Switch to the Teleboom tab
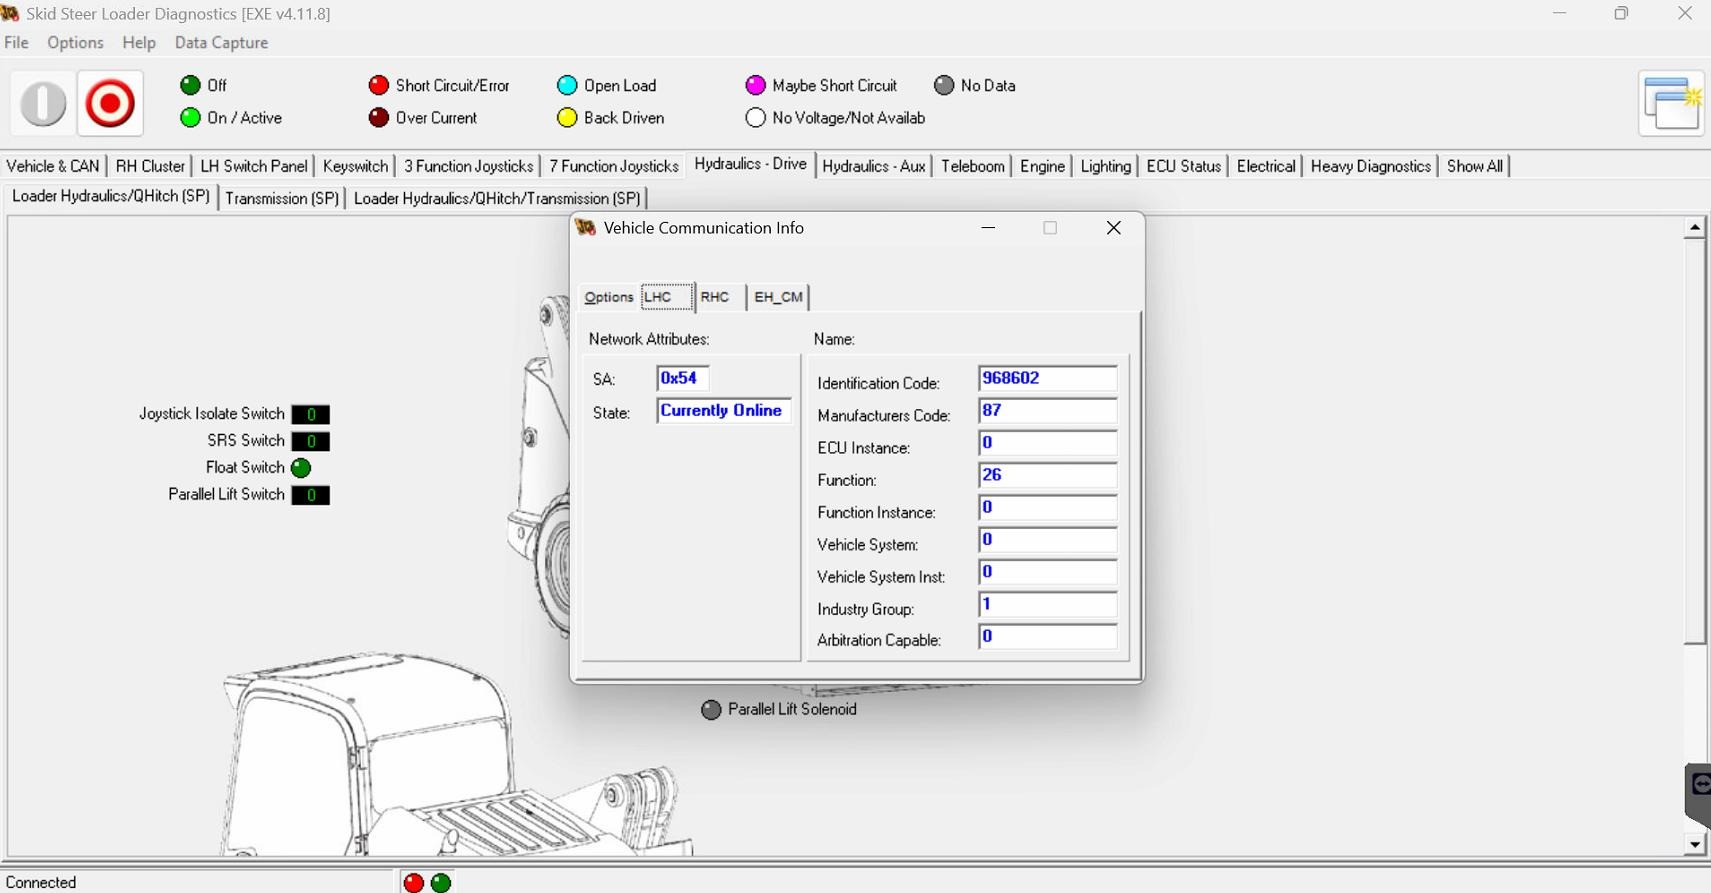Image resolution: width=1711 pixels, height=893 pixels. 973,166
